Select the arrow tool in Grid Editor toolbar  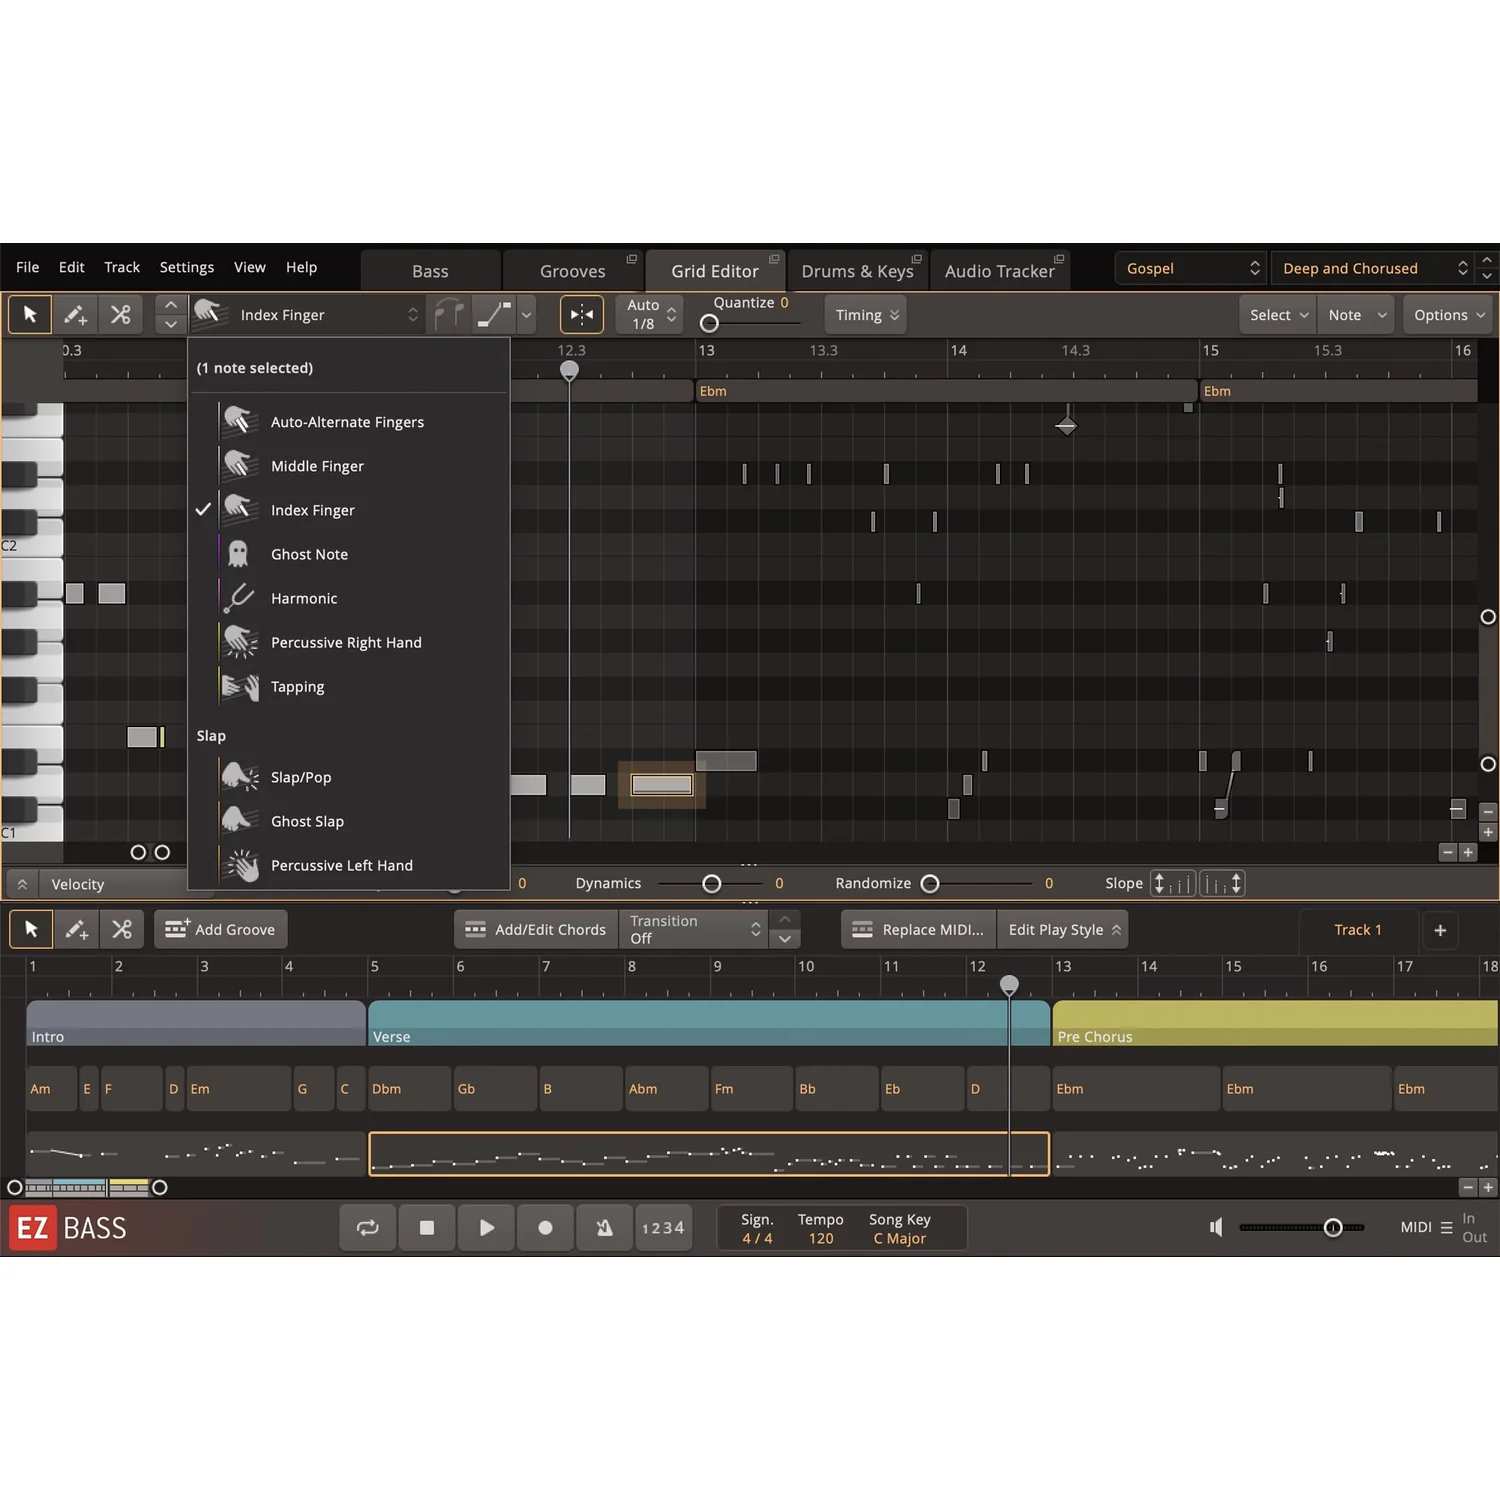[x=30, y=315]
